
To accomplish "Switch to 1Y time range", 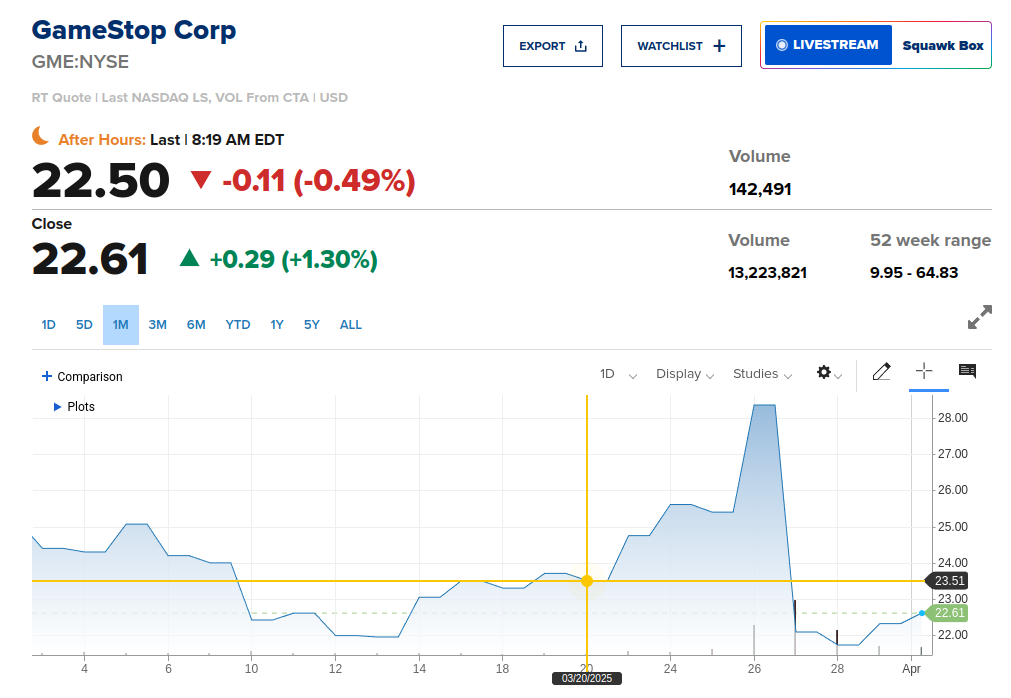I will tap(277, 325).
